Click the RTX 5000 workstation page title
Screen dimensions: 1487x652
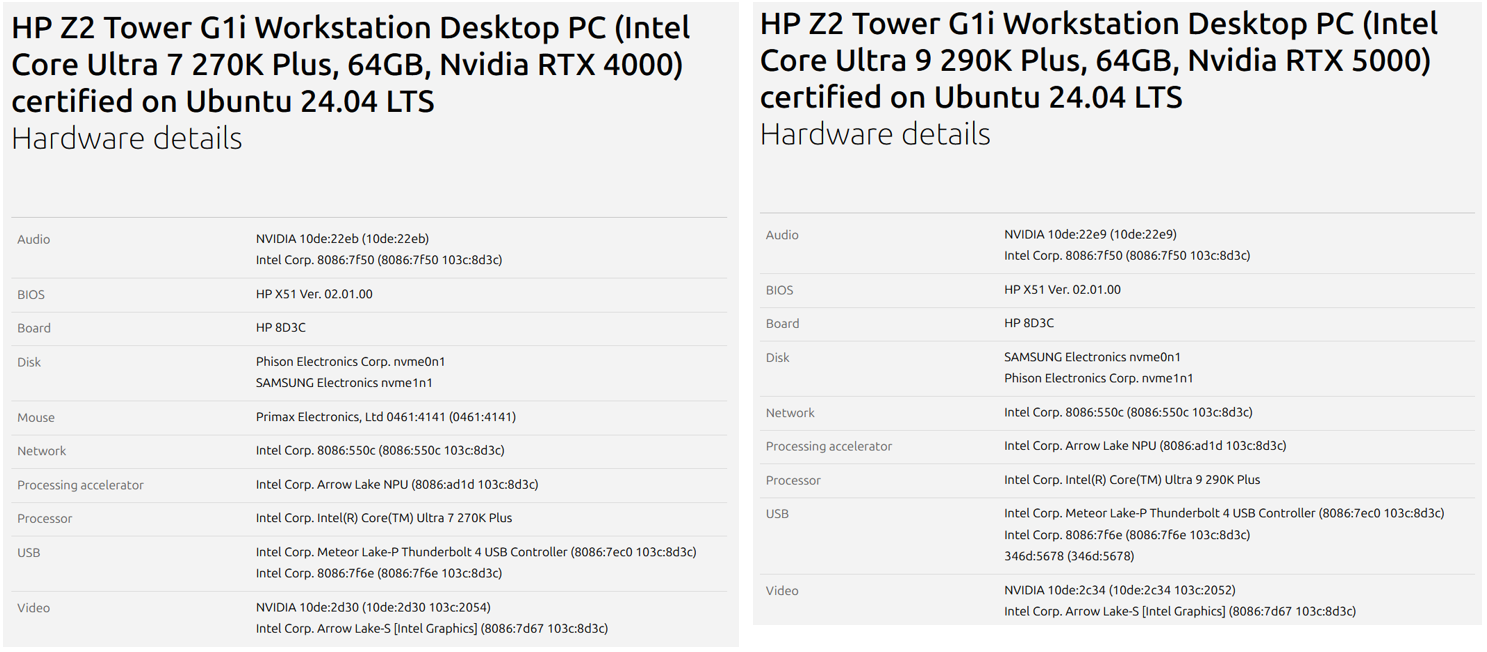pyautogui.click(x=1100, y=60)
